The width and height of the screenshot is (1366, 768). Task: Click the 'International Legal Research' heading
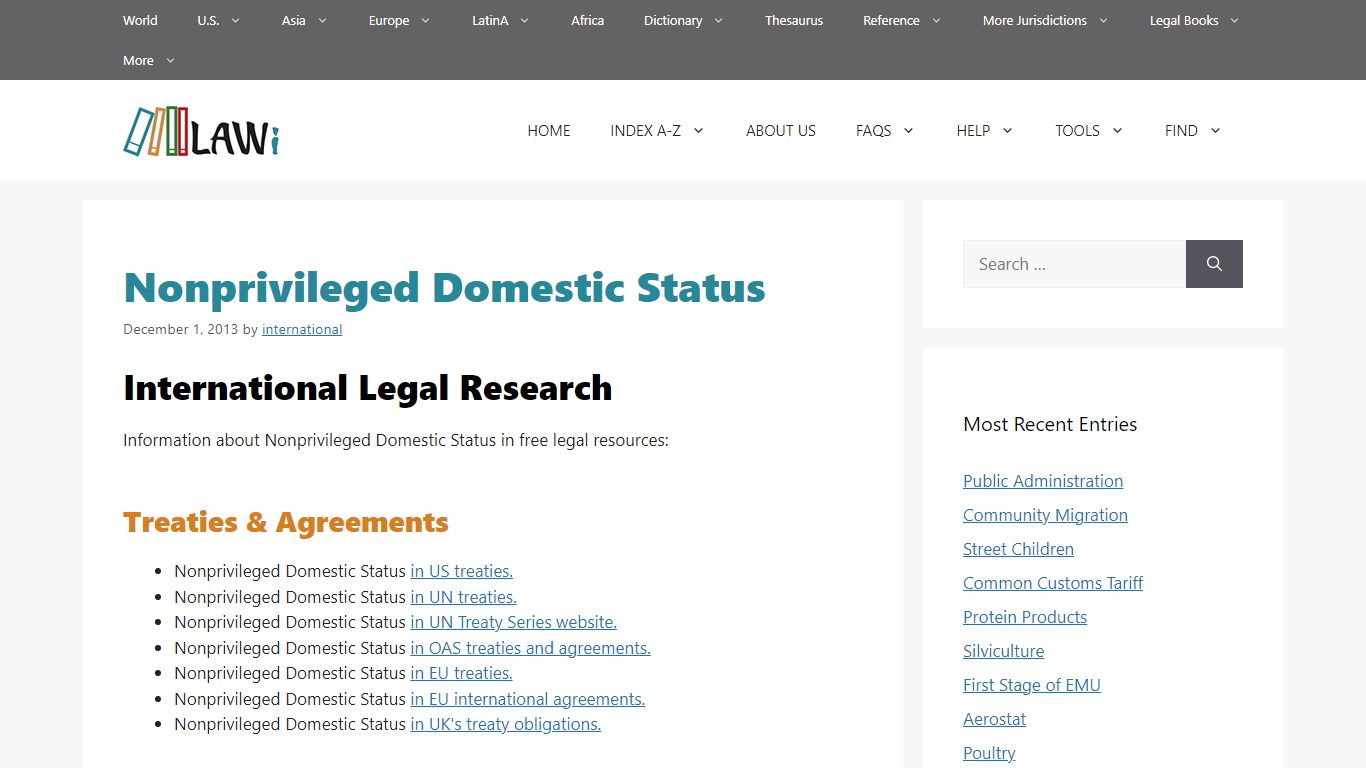pos(368,388)
